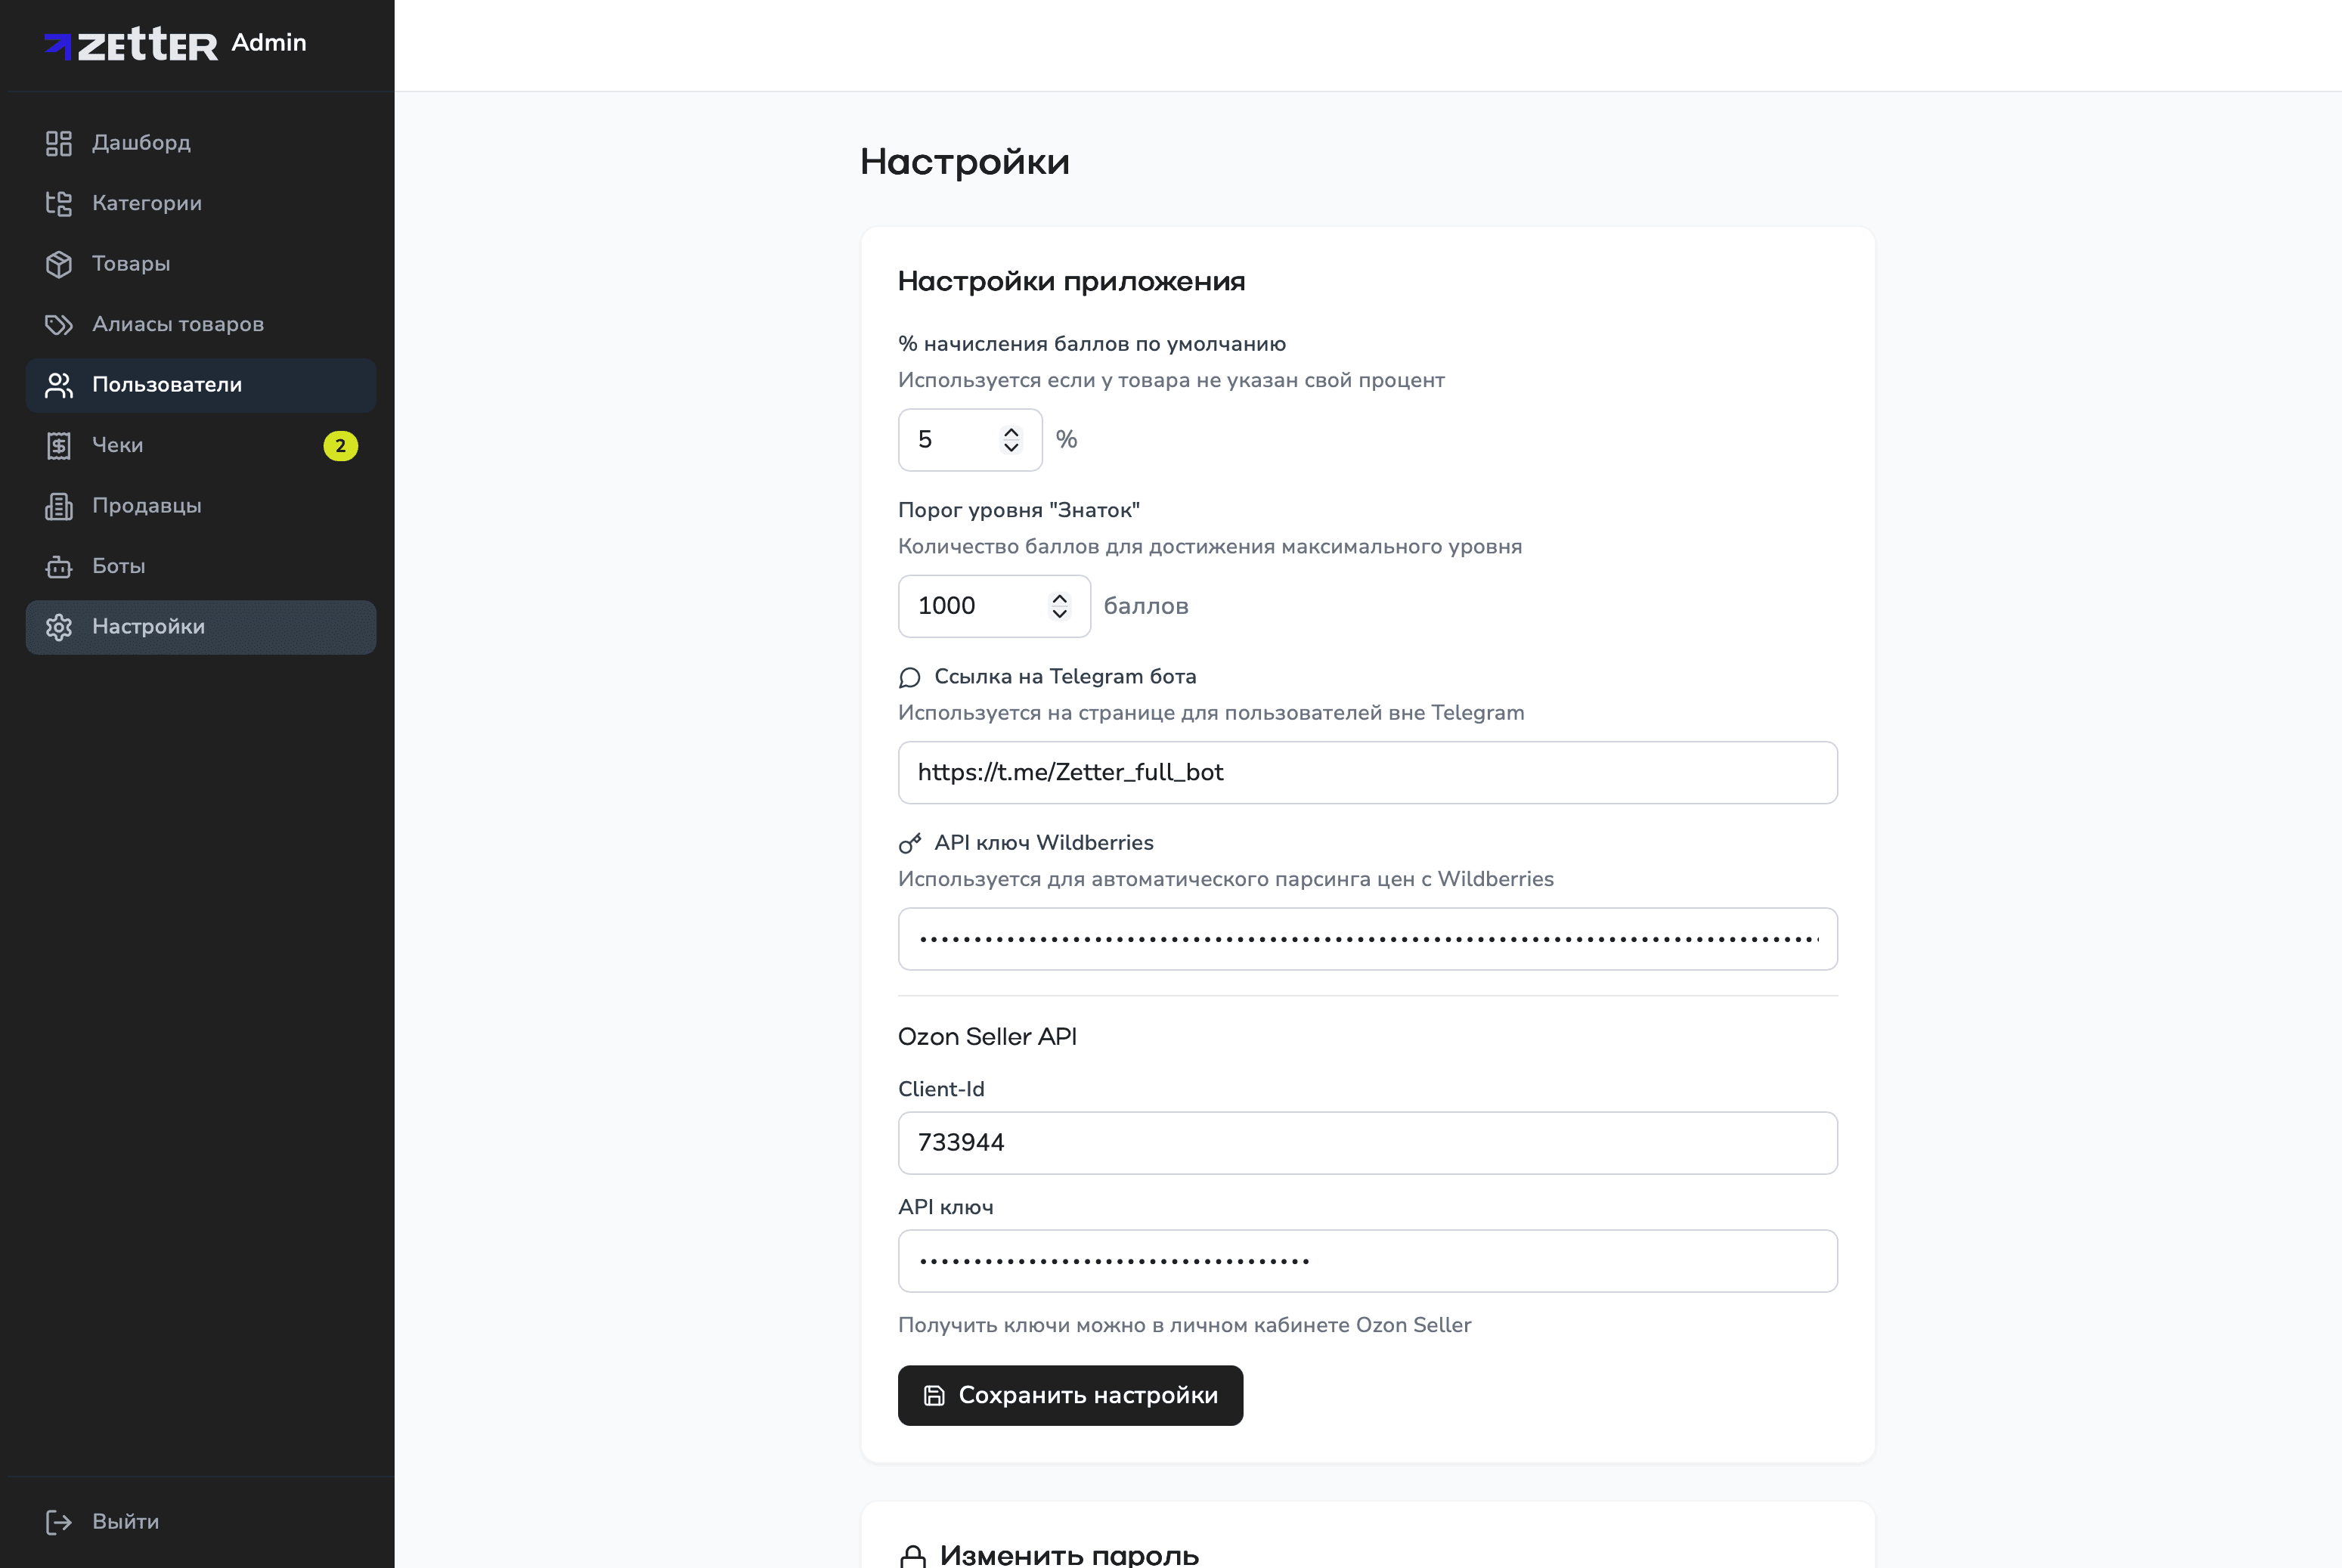2342x1568 pixels.
Task: Click the Пользователи people icon
Action: tap(59, 385)
